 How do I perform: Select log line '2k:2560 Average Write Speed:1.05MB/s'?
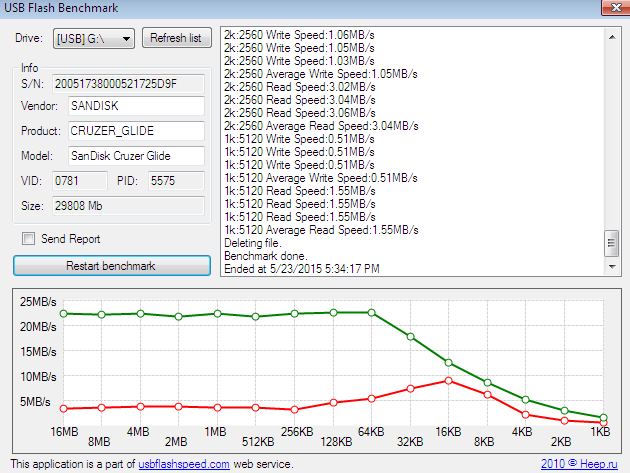click(x=321, y=74)
